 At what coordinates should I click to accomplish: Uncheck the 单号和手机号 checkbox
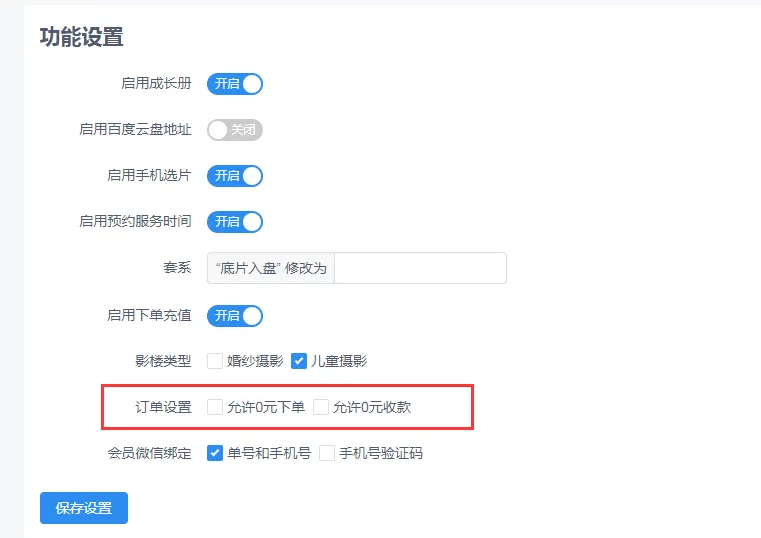coord(215,453)
